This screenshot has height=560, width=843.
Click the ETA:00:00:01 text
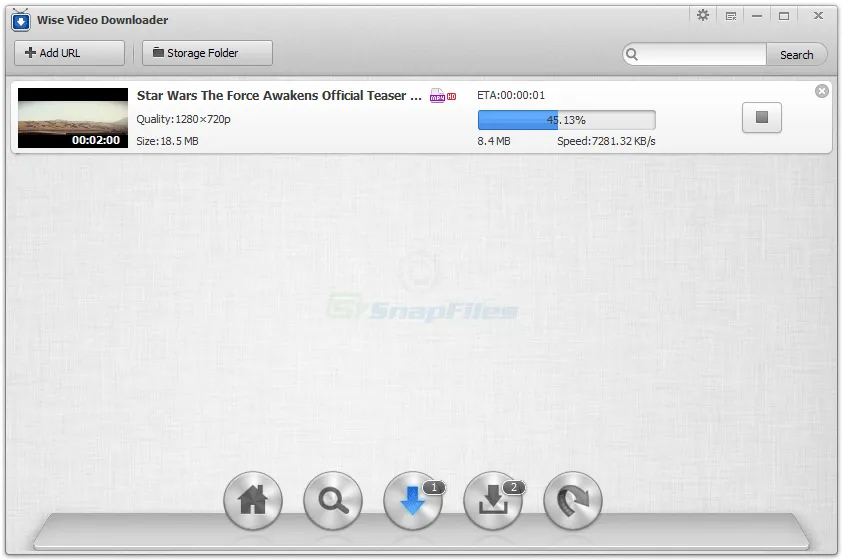511,95
